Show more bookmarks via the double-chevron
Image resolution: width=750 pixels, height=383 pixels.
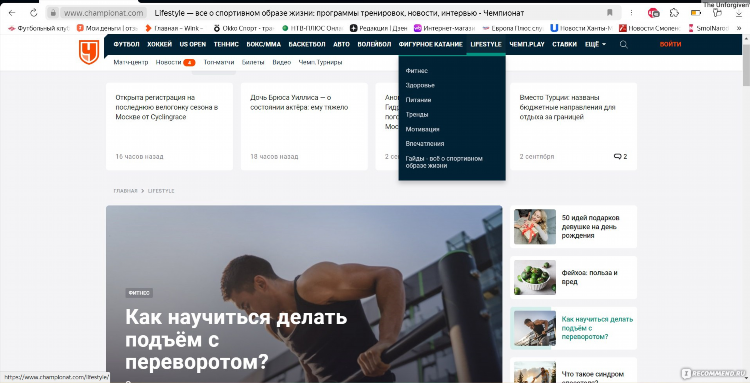tap(739, 28)
